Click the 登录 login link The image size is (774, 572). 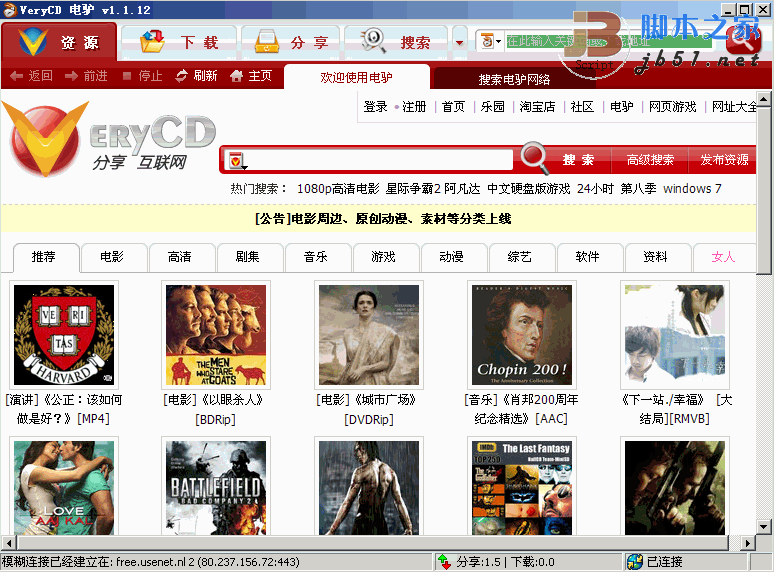pos(375,107)
